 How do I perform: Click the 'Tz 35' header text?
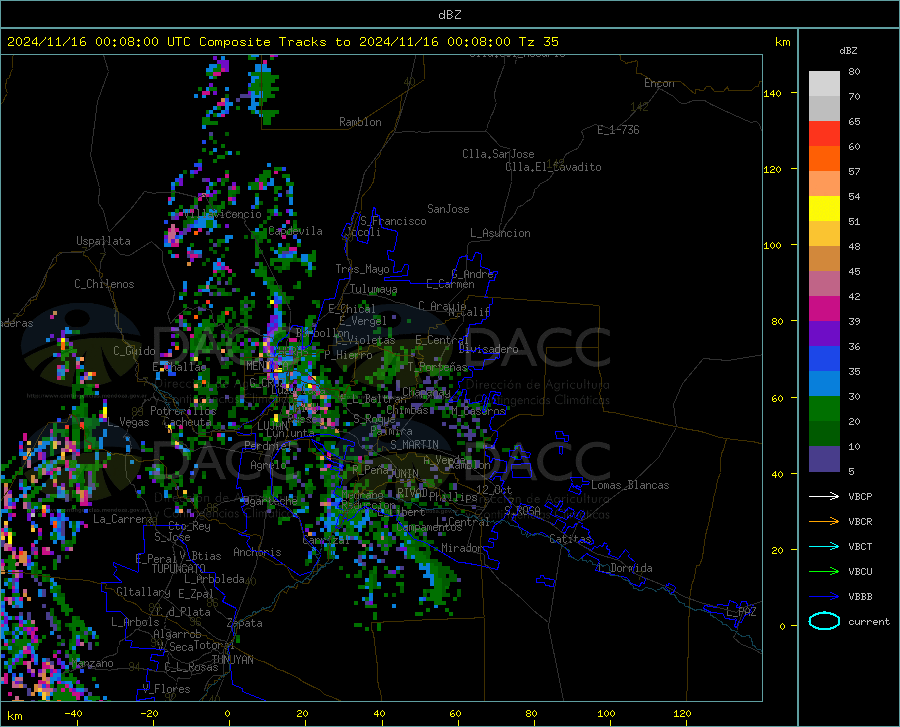(538, 42)
